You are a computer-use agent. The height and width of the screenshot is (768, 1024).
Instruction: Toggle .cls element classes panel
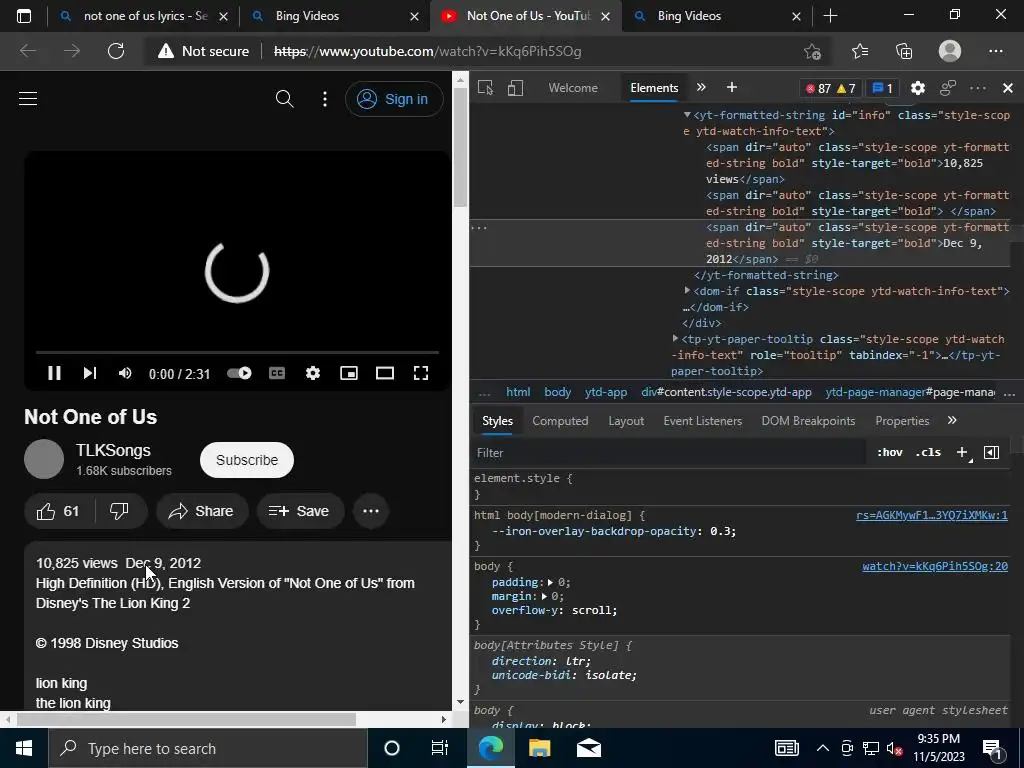(x=928, y=452)
